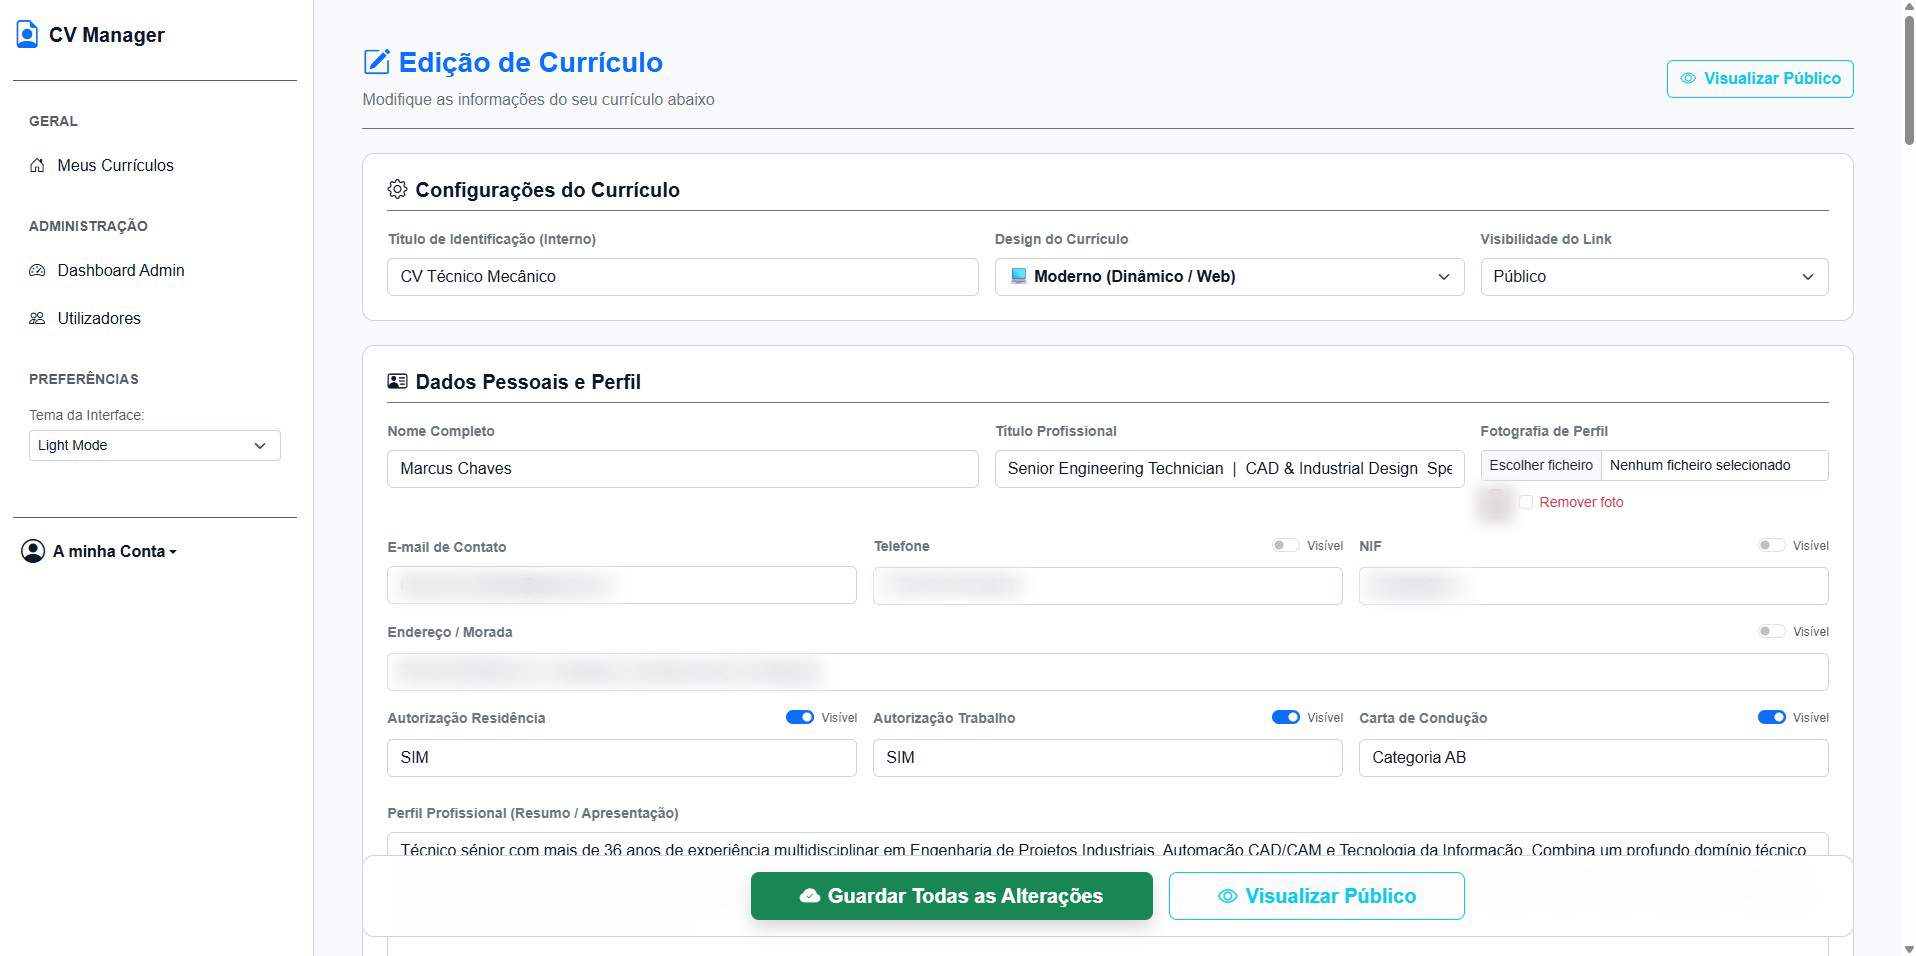Click the scrollbar up arrow
Image resolution: width=1916 pixels, height=956 pixels.
[x=1908, y=7]
